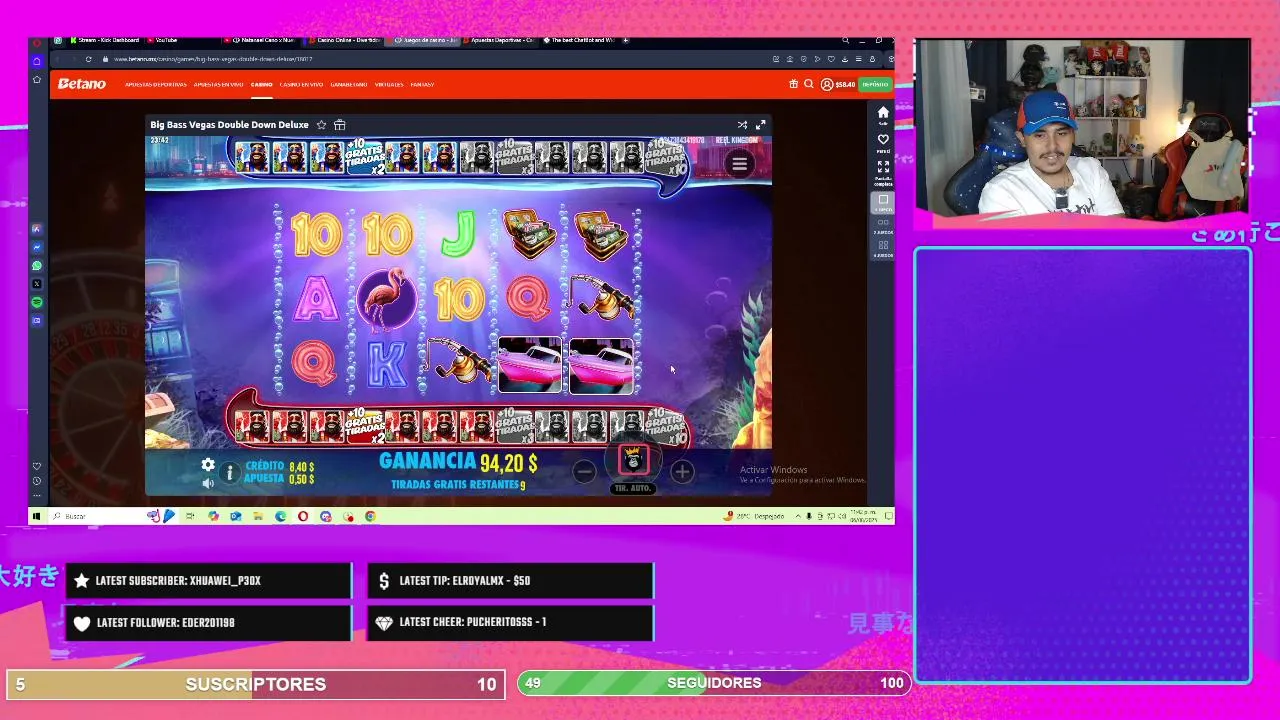Open Virtuales menu item
The height and width of the screenshot is (720, 1280).
pos(389,85)
